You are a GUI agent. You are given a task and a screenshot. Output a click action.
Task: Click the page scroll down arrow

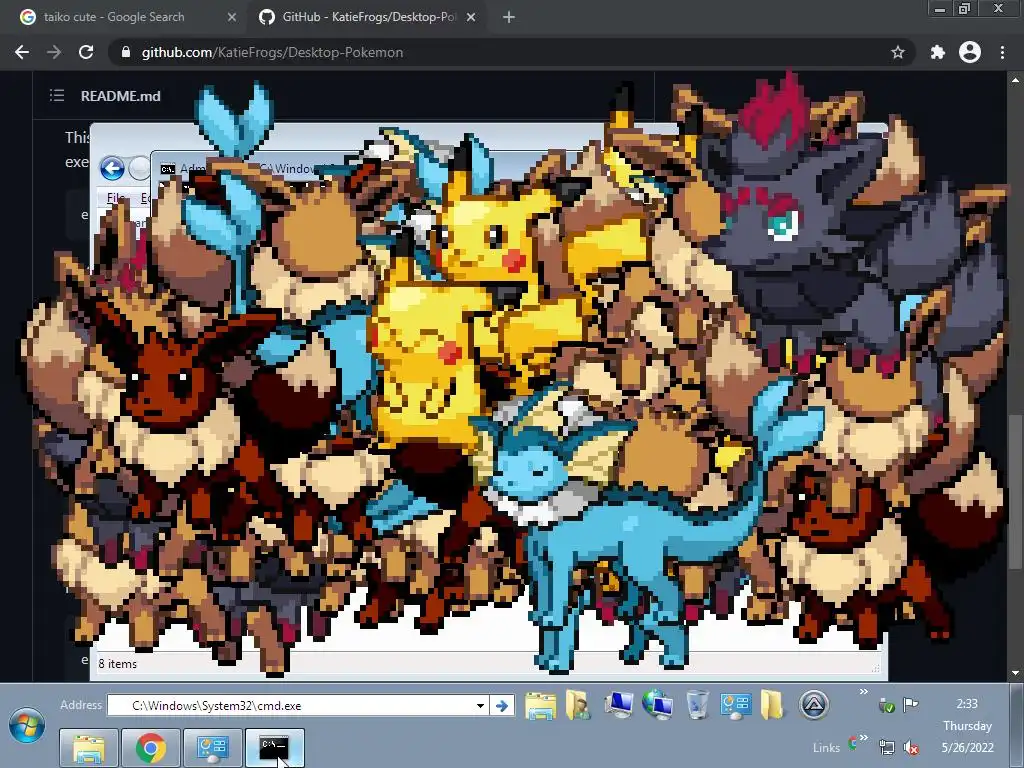click(x=1016, y=673)
